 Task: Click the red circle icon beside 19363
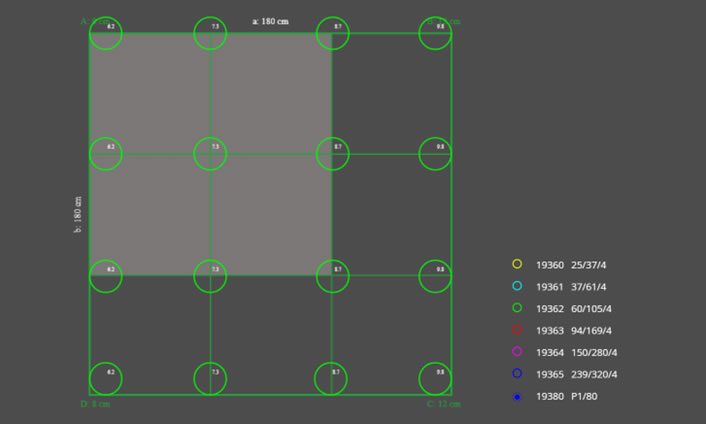point(517,330)
